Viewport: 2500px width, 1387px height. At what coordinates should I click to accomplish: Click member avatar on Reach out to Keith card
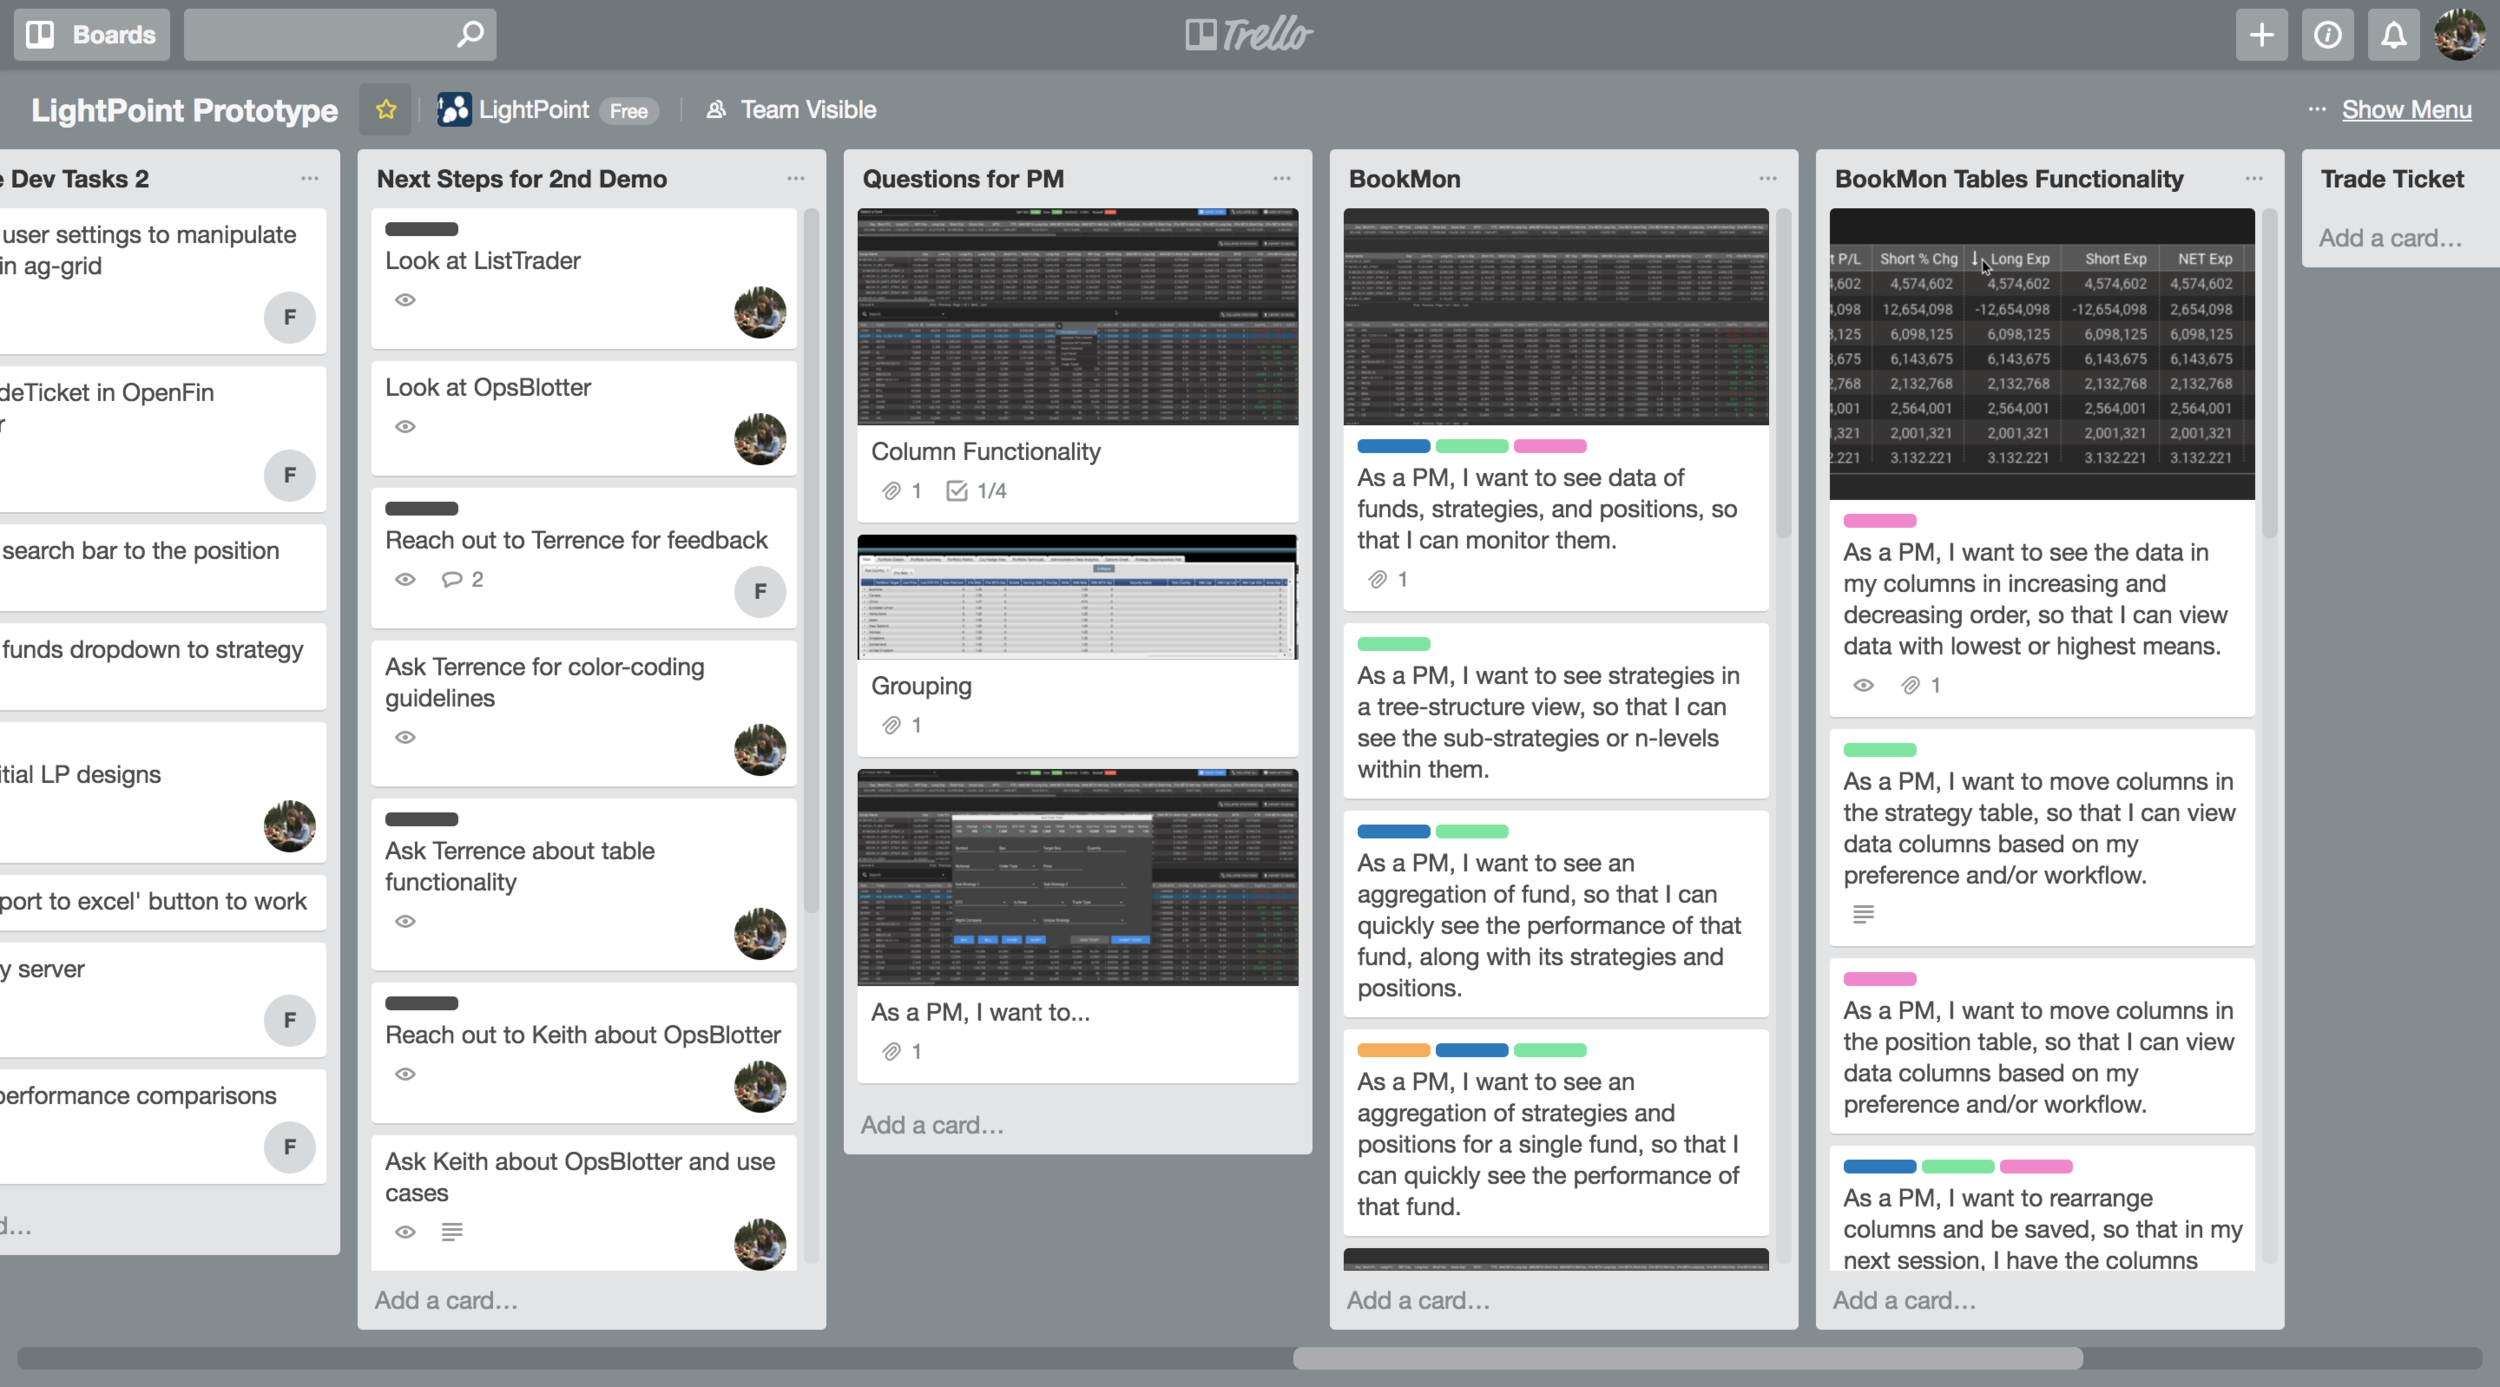pyautogui.click(x=760, y=1087)
